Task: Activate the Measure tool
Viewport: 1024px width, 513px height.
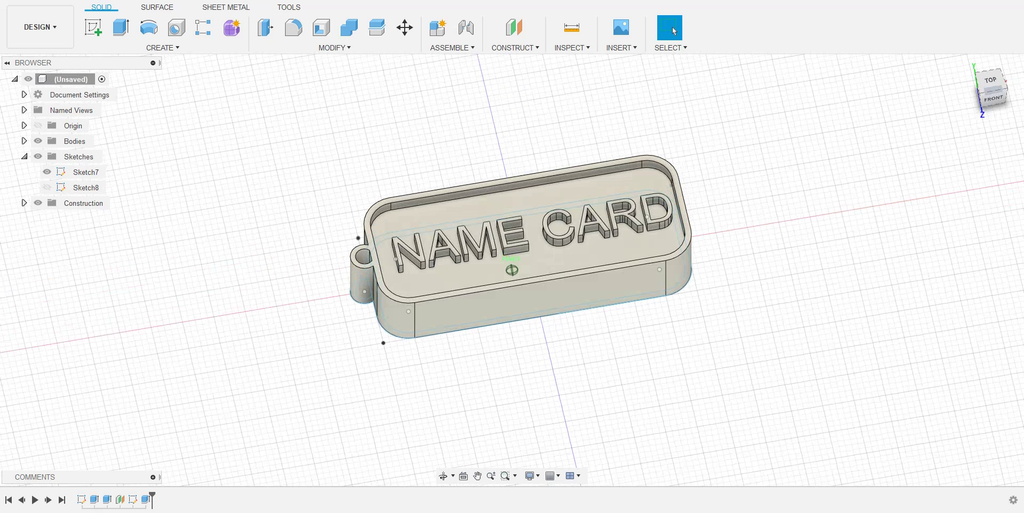Action: tap(571, 27)
